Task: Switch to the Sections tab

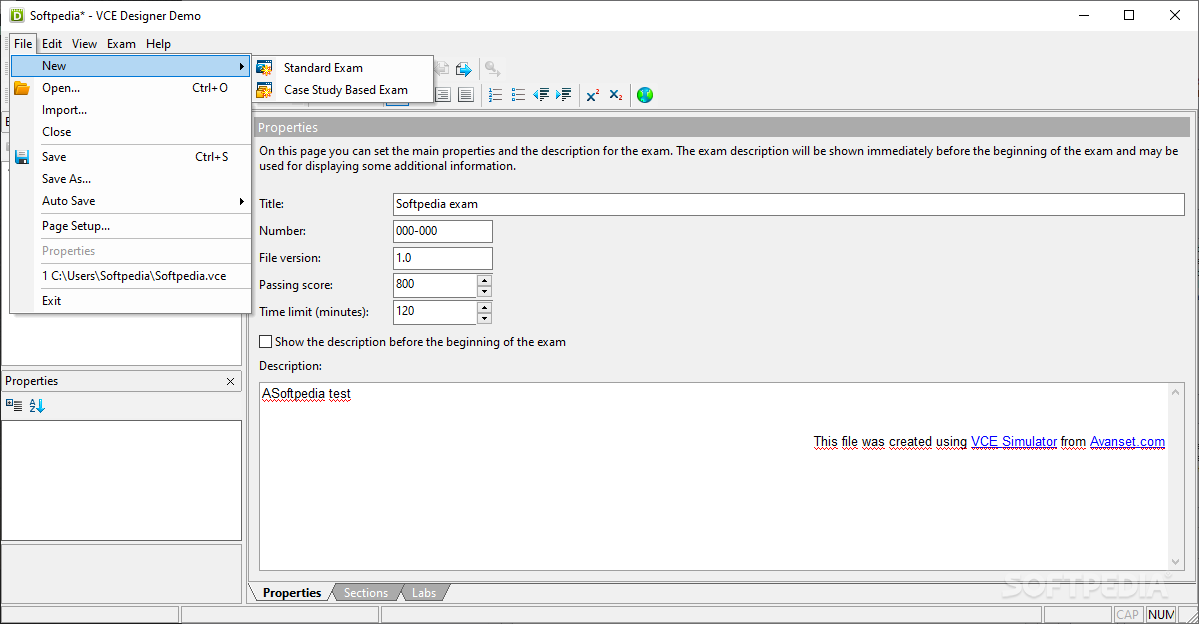Action: tap(366, 593)
